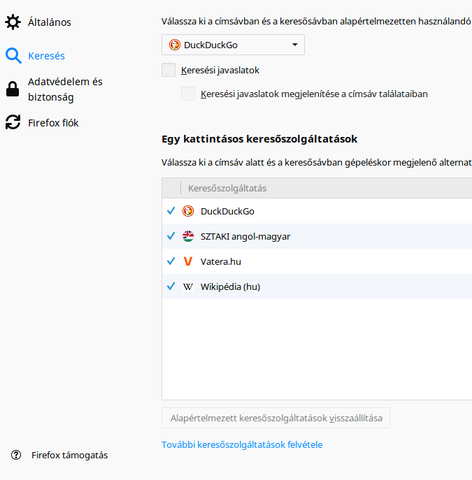Click the magnifier icon next to Keresés
Viewport: 472px width, 480px height.
13,56
